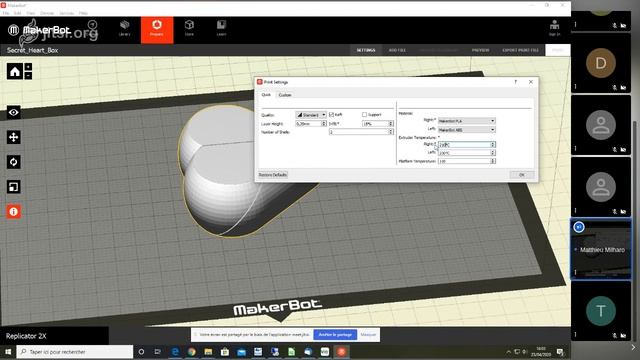The height and width of the screenshot is (360, 640).
Task: Click the help question mark in Print Settings
Action: (516, 82)
